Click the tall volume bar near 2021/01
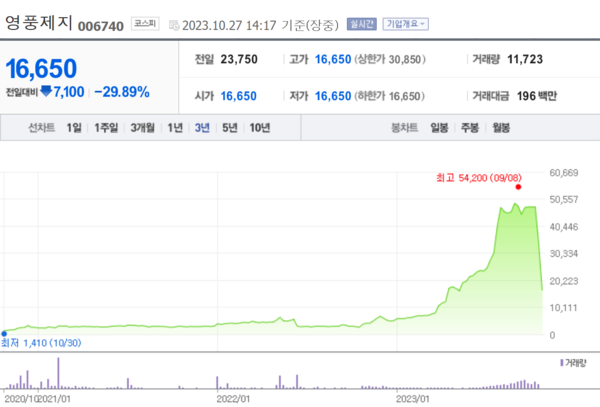Screen dimensions: 600x407 click(59, 373)
